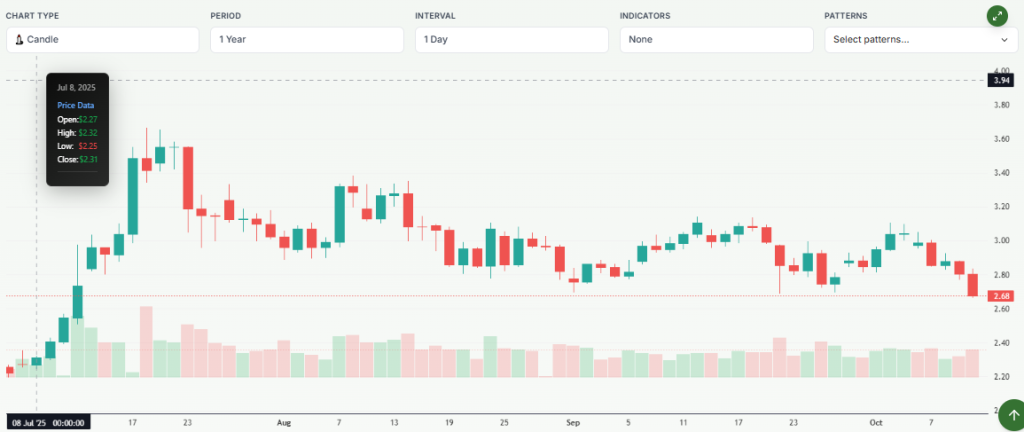Click the 08 Jul '25 crosshair date label
This screenshot has width=1024, height=432.
click(48, 423)
